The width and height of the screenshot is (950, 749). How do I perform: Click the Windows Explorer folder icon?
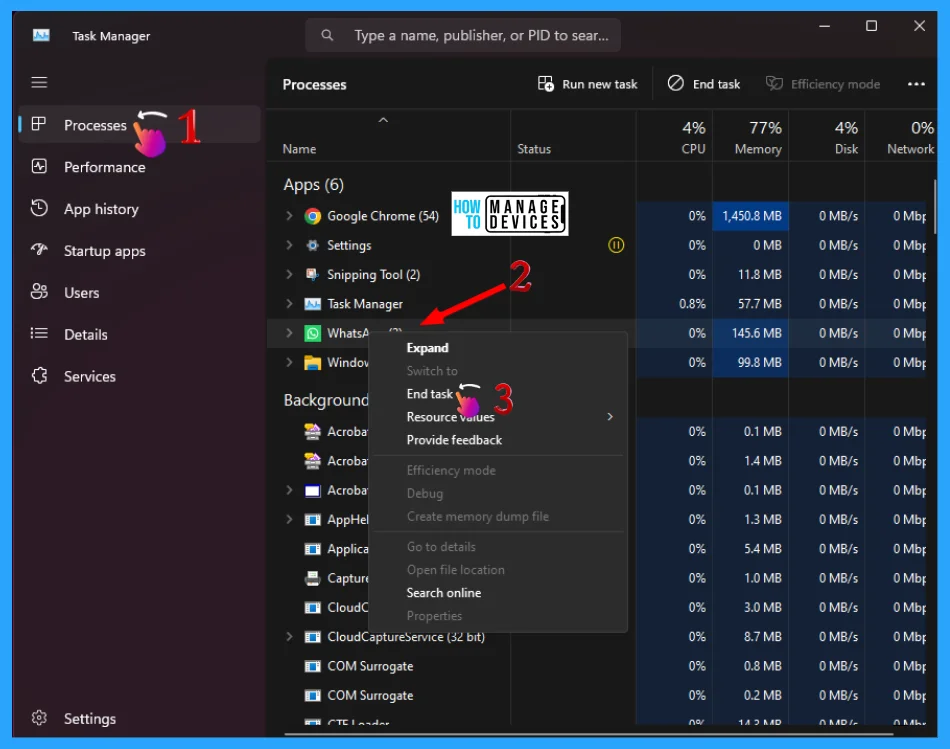[313, 362]
